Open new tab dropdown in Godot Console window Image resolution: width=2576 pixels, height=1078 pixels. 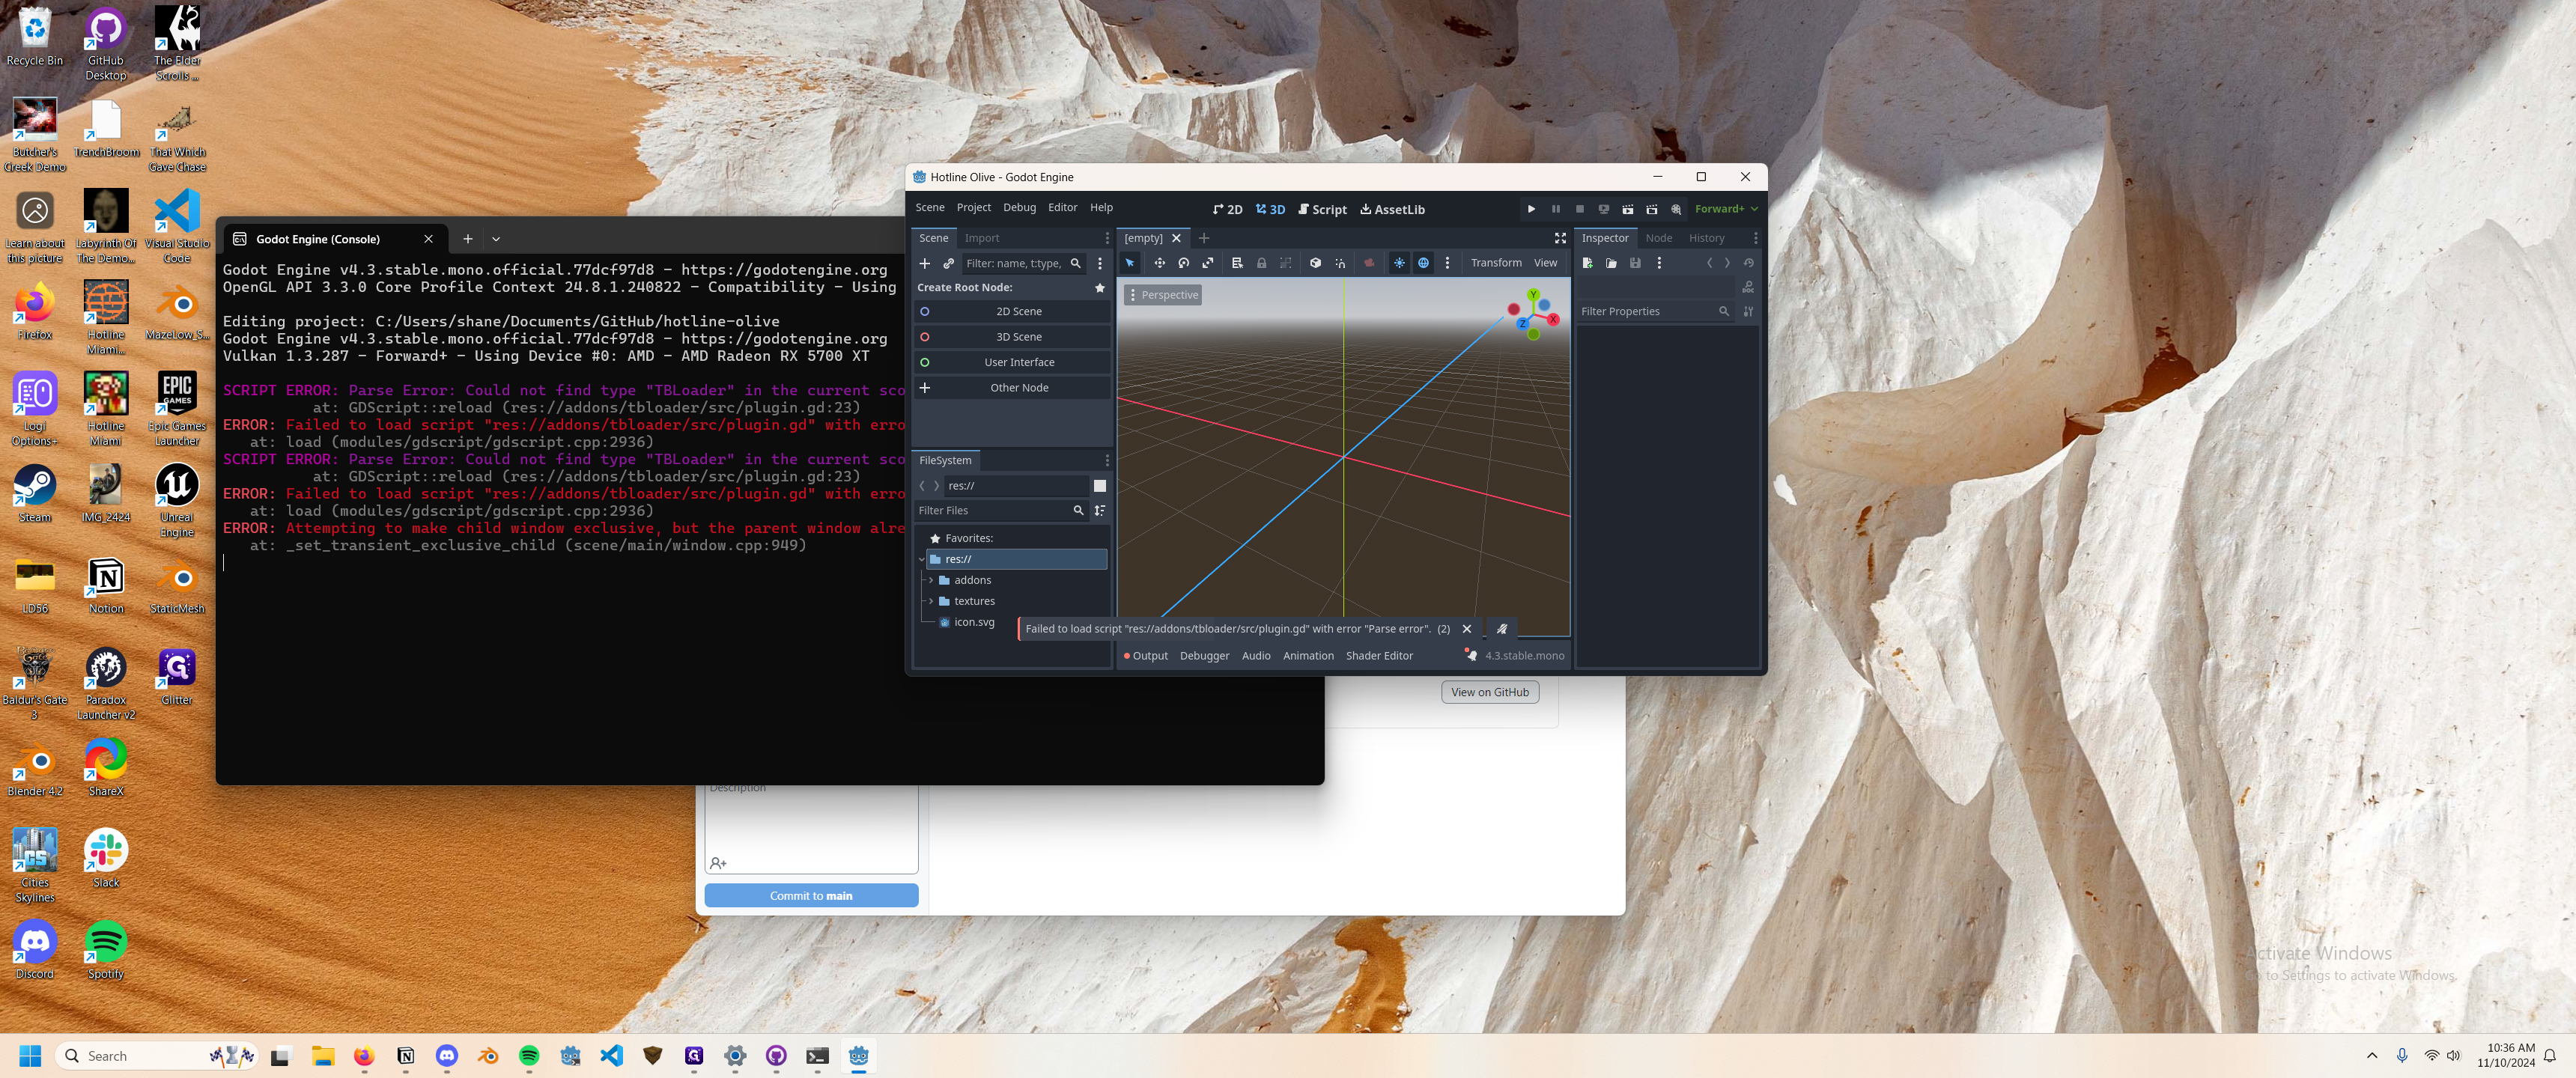tap(496, 240)
